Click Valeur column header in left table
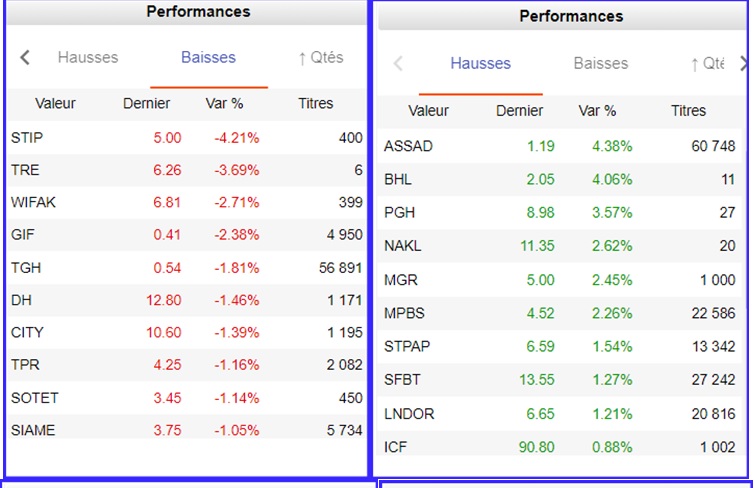Viewport: 754px width, 488px height. pyautogui.click(x=55, y=103)
